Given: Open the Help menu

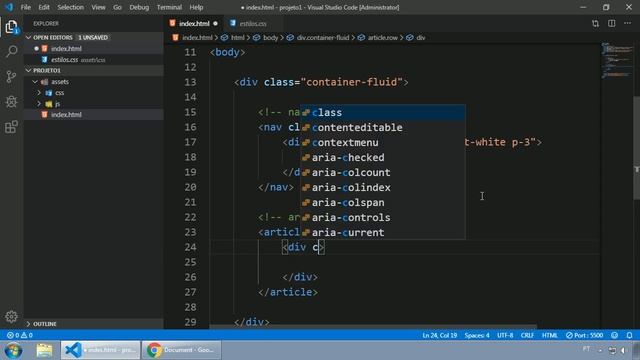Looking at the screenshot, I should (x=196, y=7).
